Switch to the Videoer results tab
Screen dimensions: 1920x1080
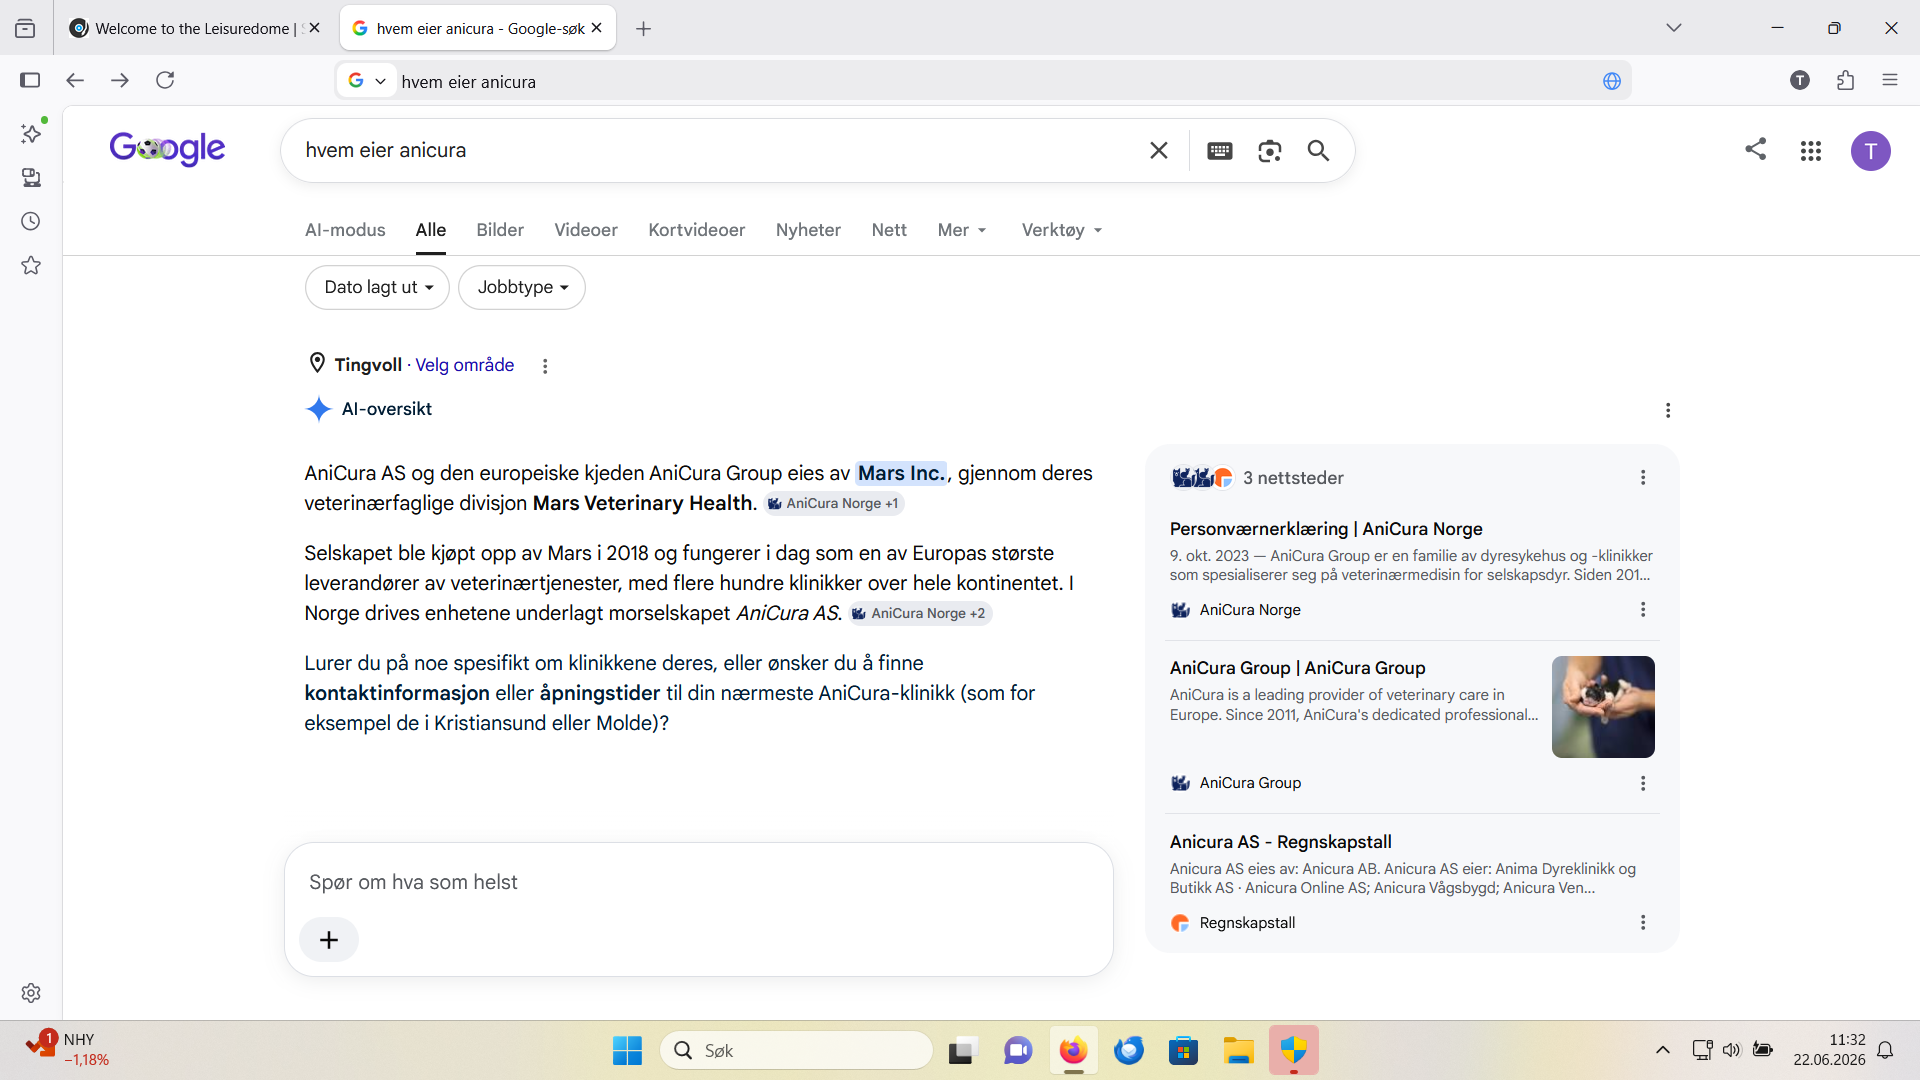(x=586, y=230)
